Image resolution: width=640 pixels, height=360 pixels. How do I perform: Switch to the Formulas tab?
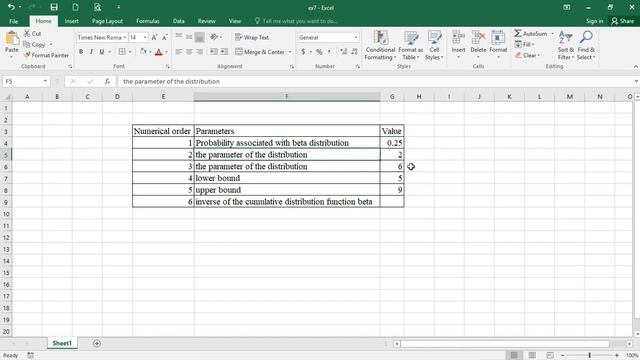tap(148, 21)
